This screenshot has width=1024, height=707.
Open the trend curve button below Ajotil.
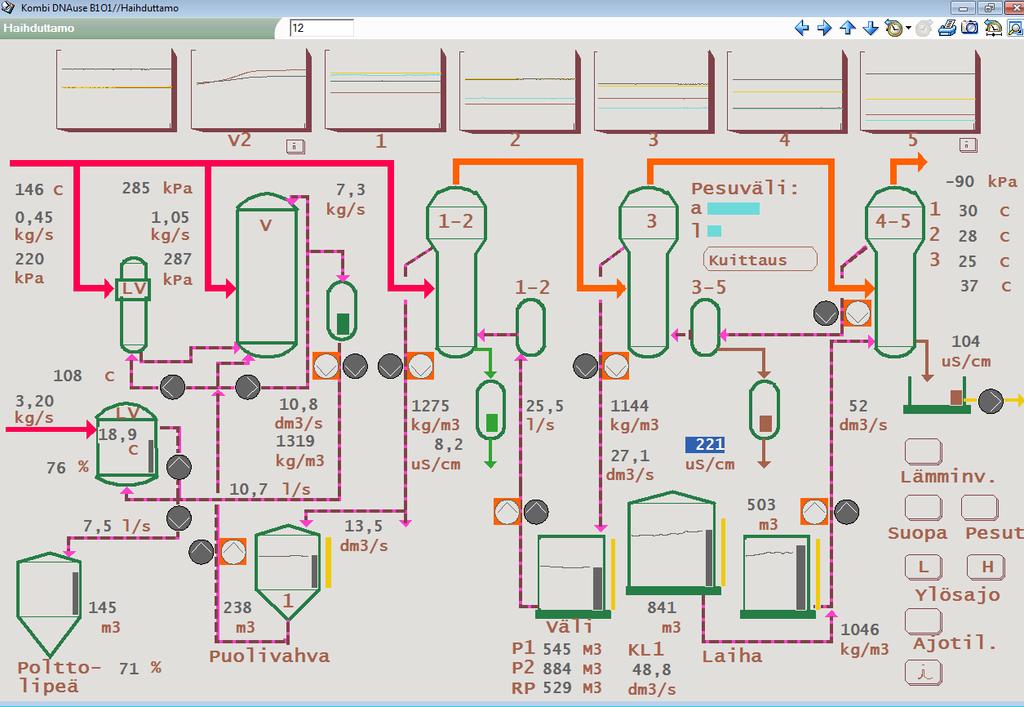[x=923, y=672]
